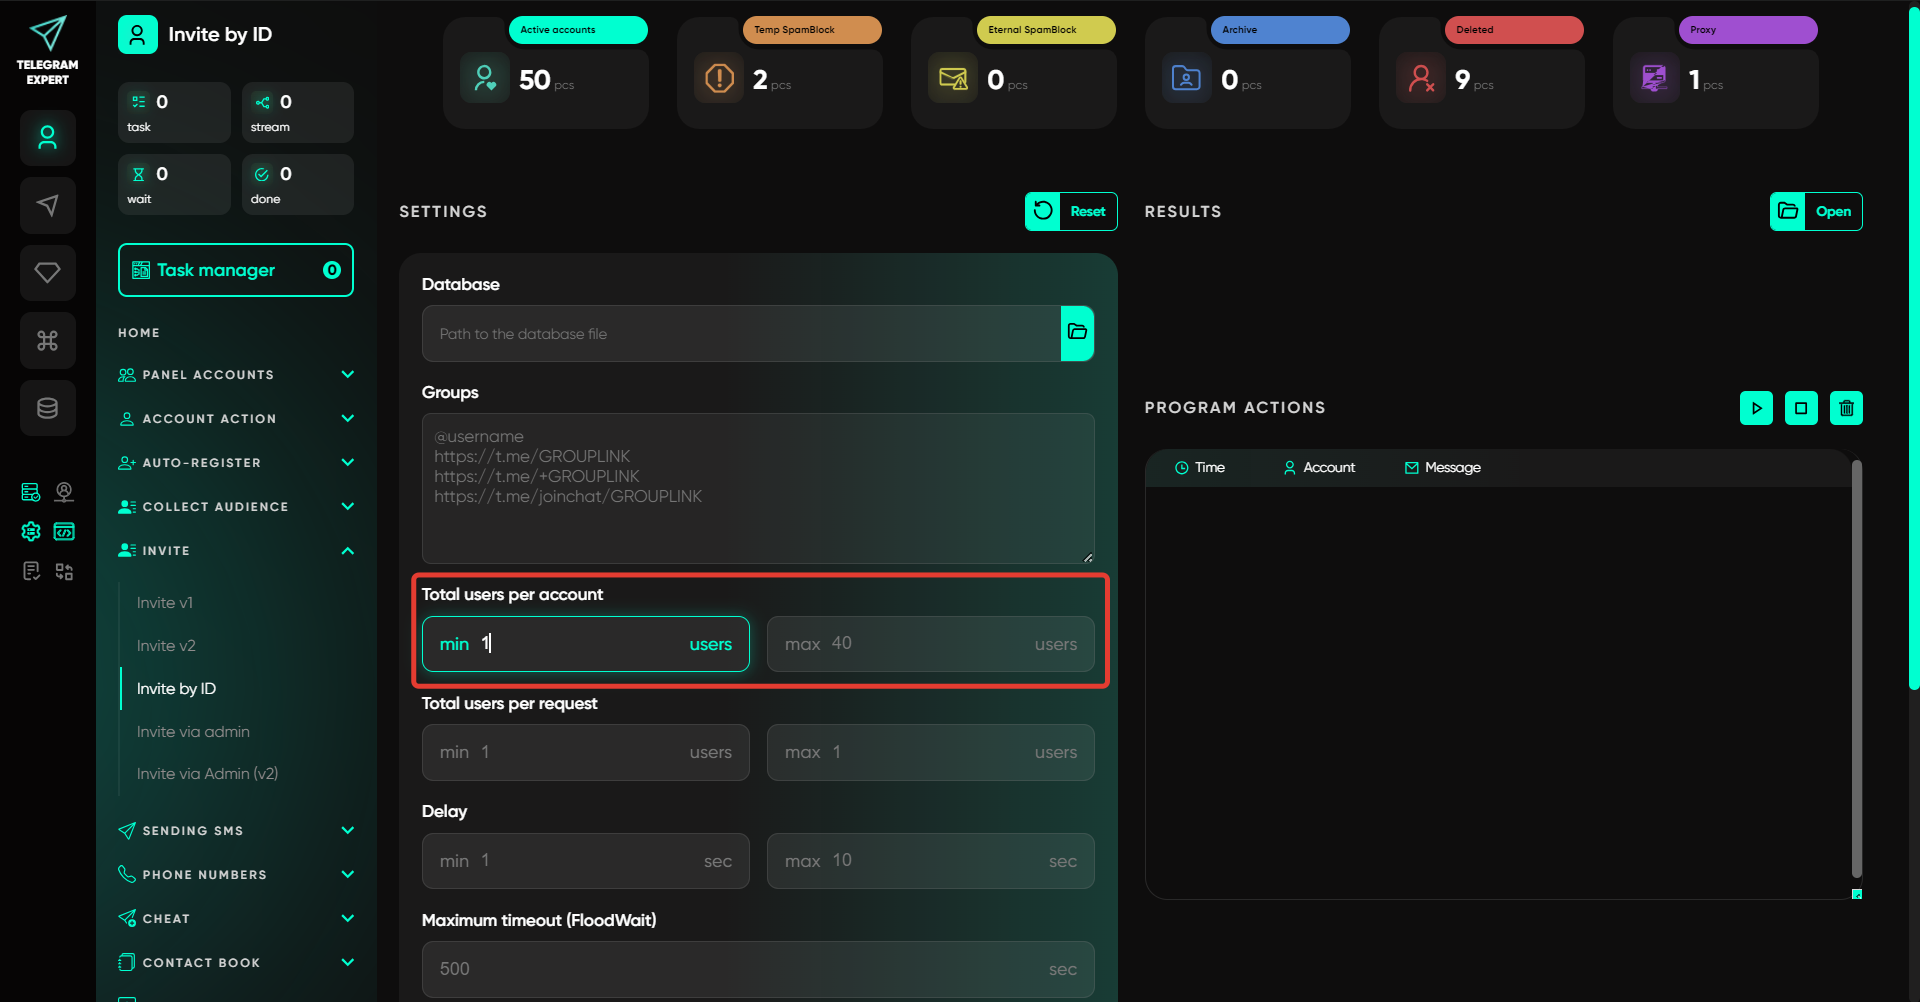Viewport: 1920px width, 1002px height.
Task: Open the Task manager button
Action: pos(236,270)
